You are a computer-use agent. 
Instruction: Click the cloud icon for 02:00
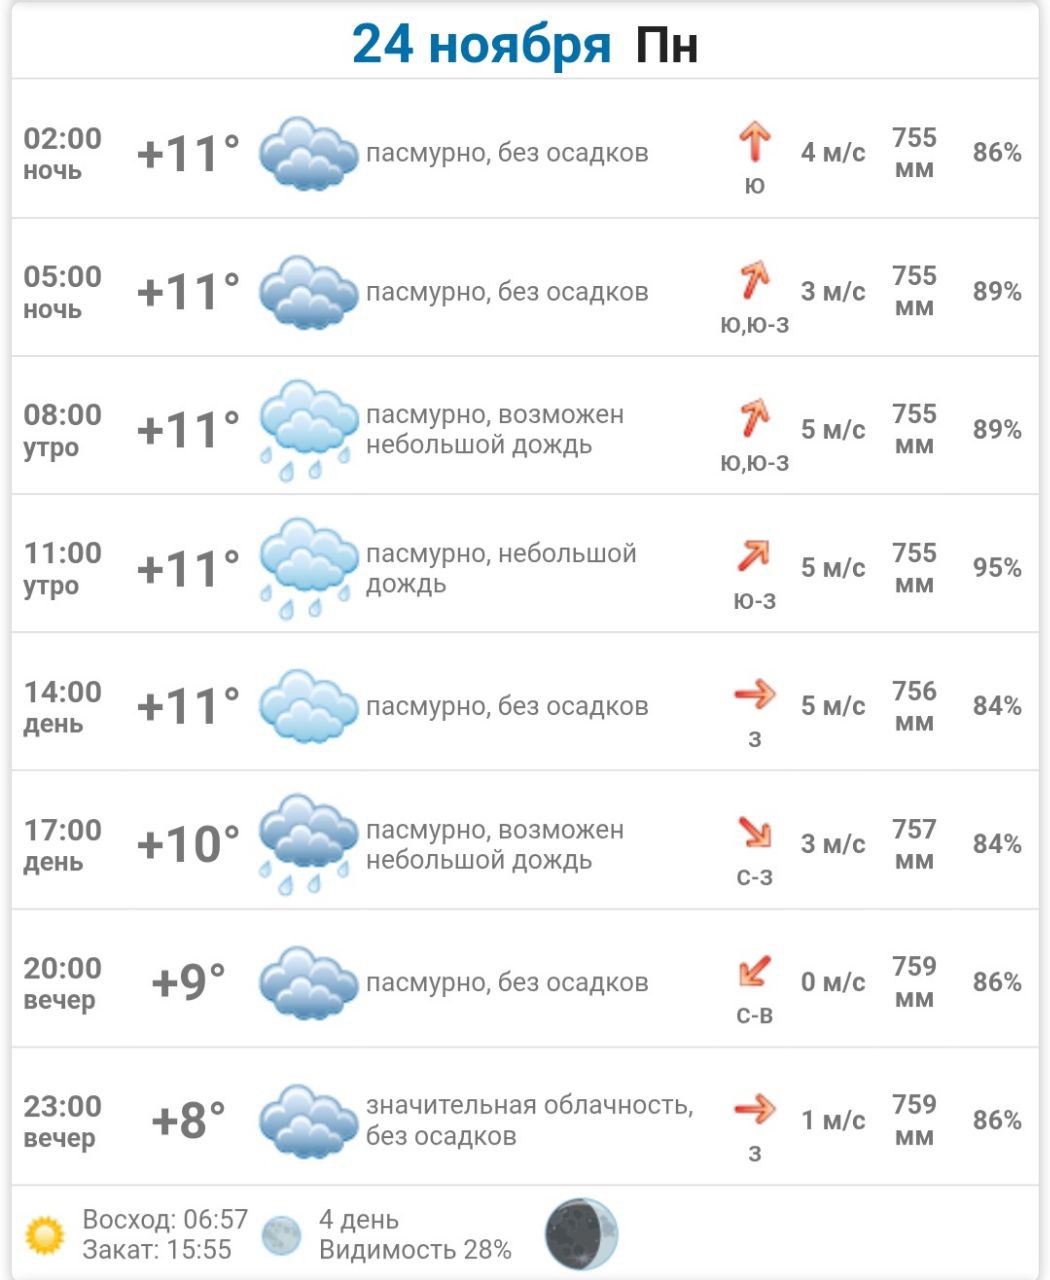click(308, 153)
